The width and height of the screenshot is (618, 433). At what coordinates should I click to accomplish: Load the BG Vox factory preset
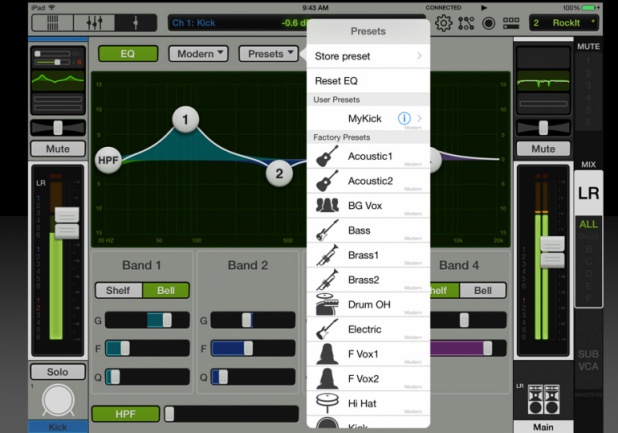(x=368, y=205)
